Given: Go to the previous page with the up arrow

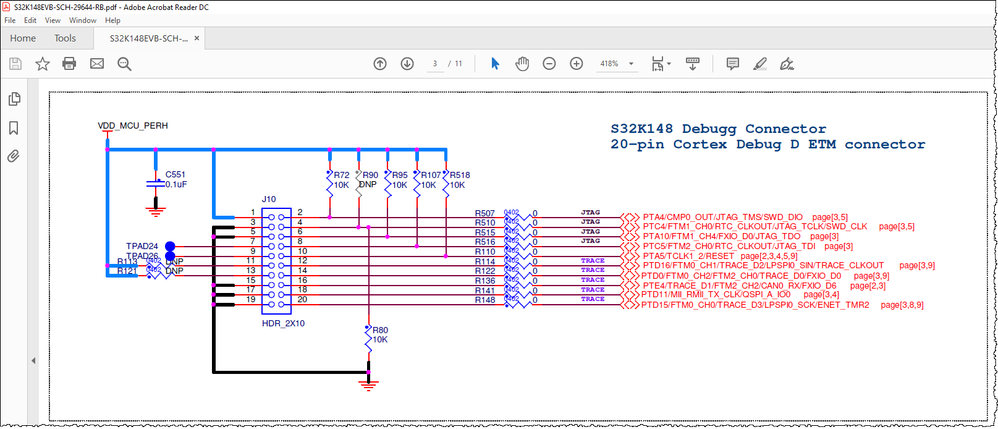Looking at the screenshot, I should (x=380, y=64).
